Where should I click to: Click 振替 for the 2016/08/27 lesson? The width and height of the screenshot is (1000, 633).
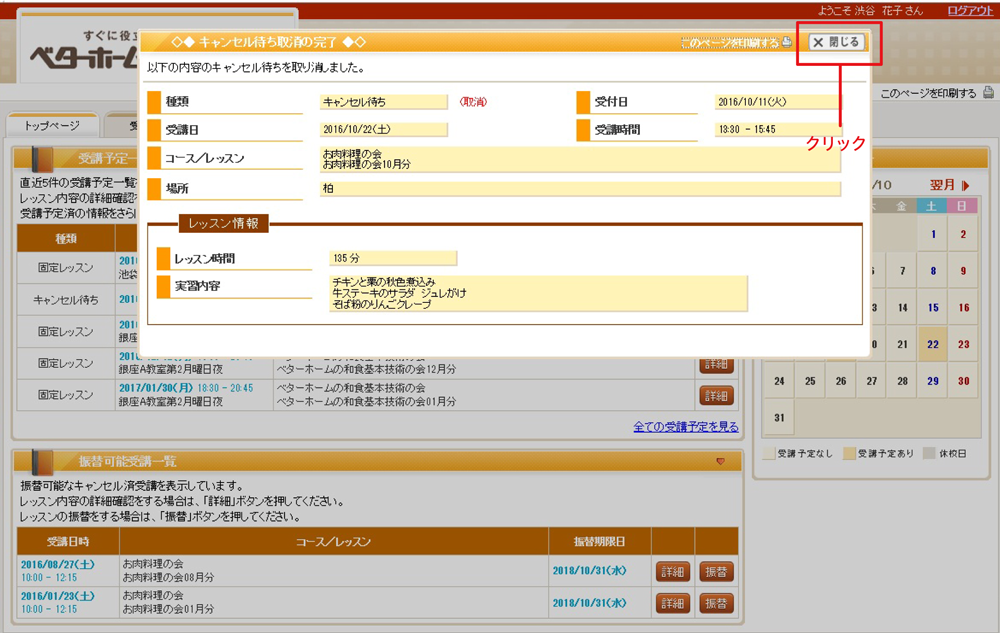click(x=716, y=572)
